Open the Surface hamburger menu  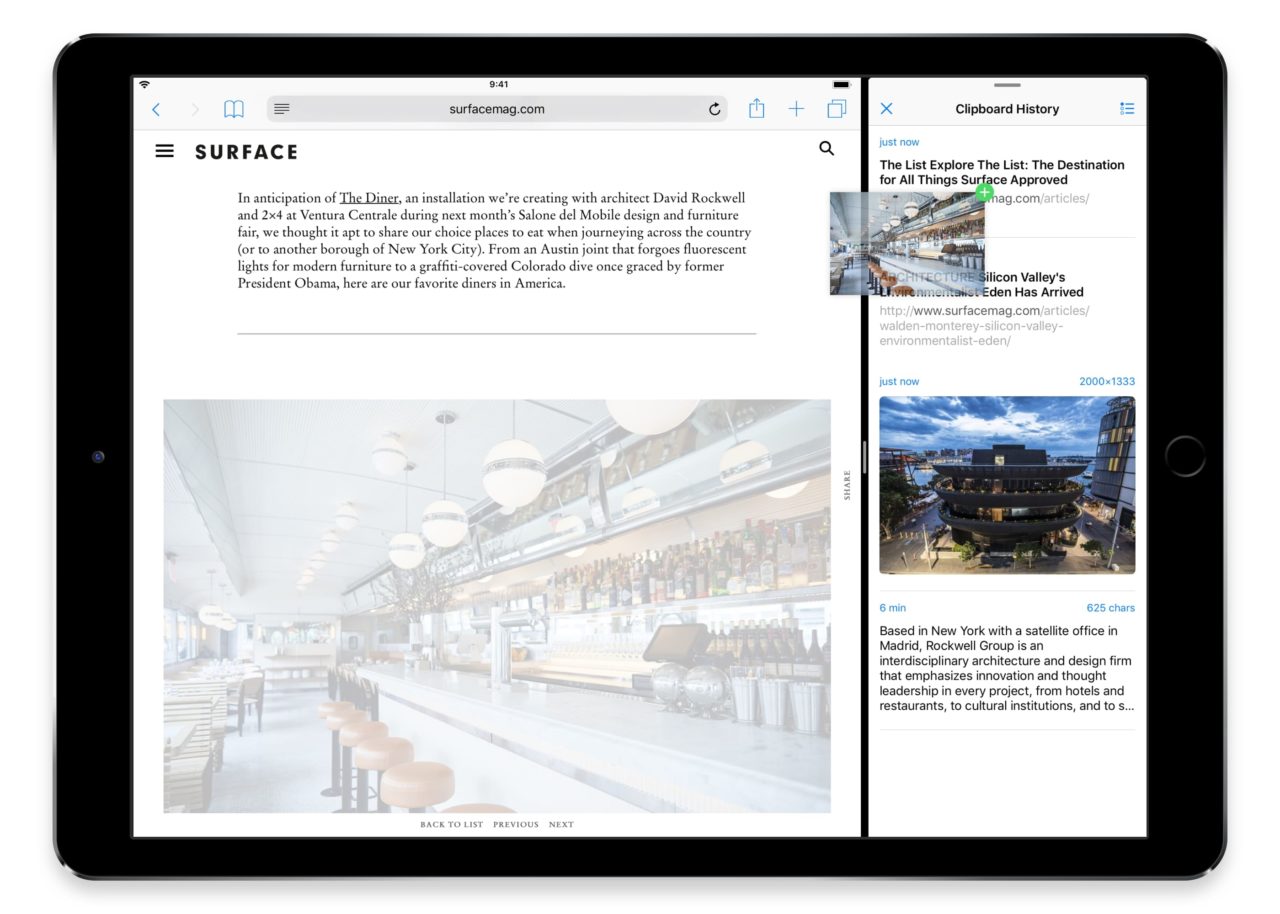(165, 151)
